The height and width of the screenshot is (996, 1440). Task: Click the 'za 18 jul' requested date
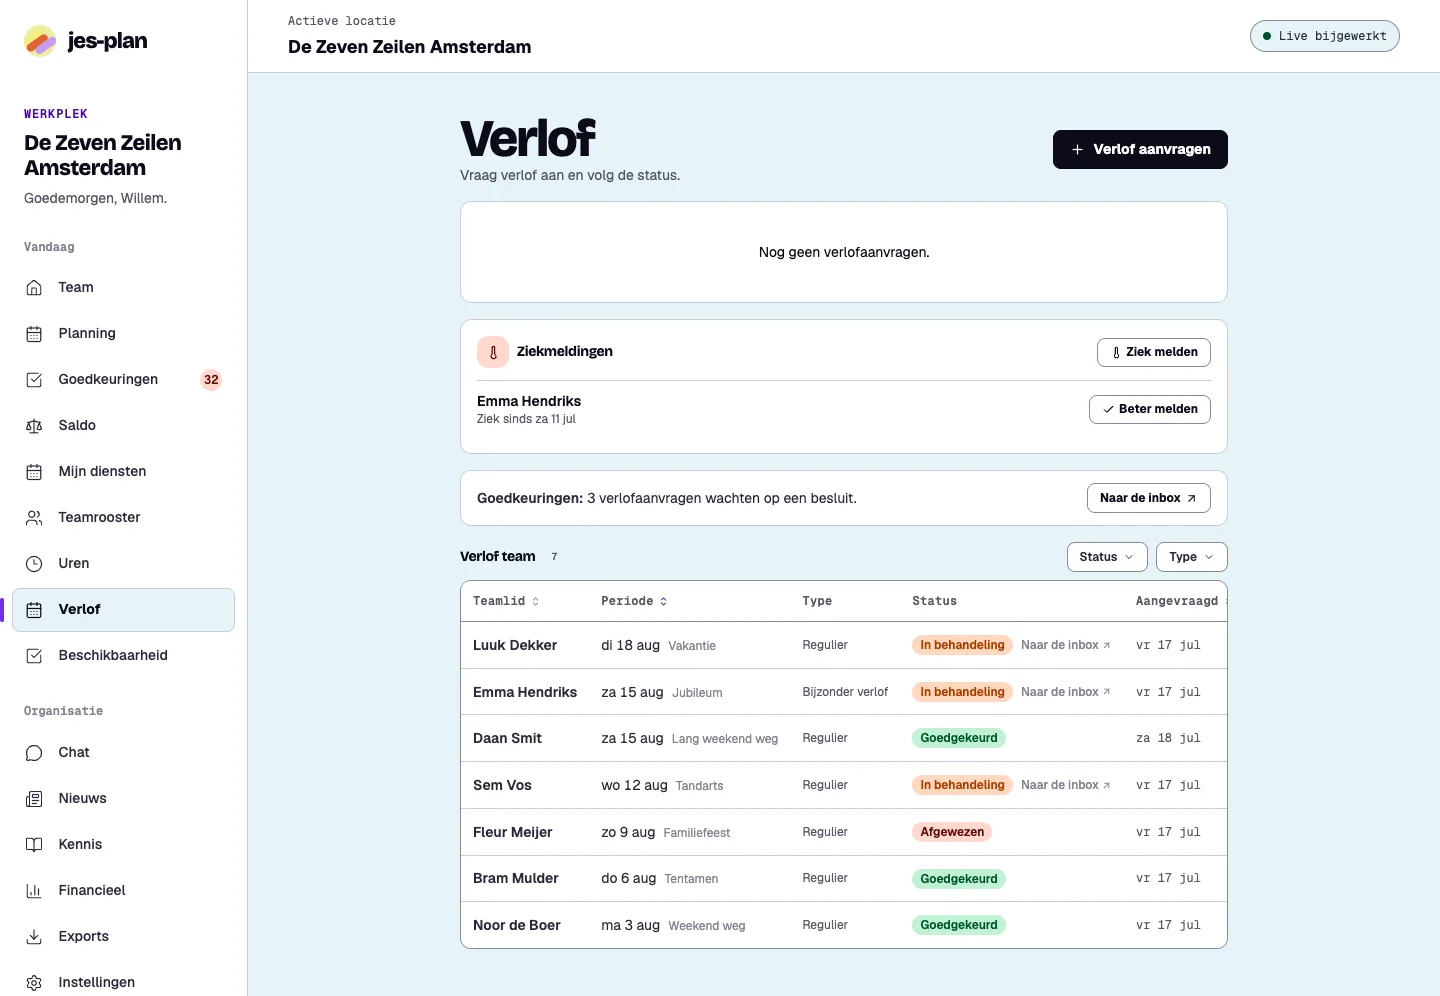coord(1168,738)
